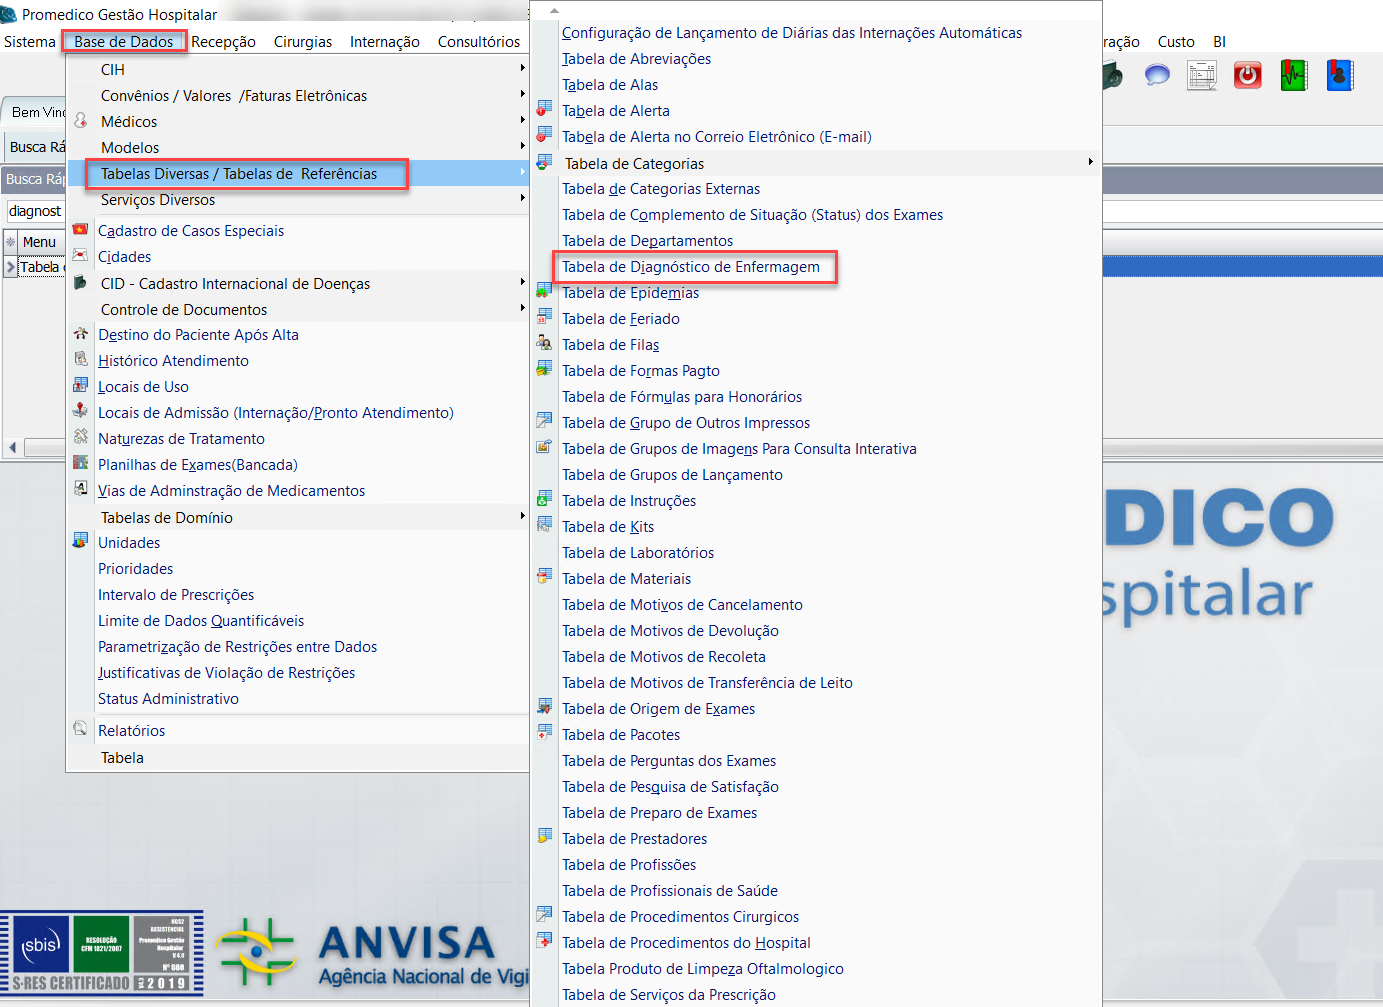Click the red power button toolbar icon

pyautogui.click(x=1248, y=75)
